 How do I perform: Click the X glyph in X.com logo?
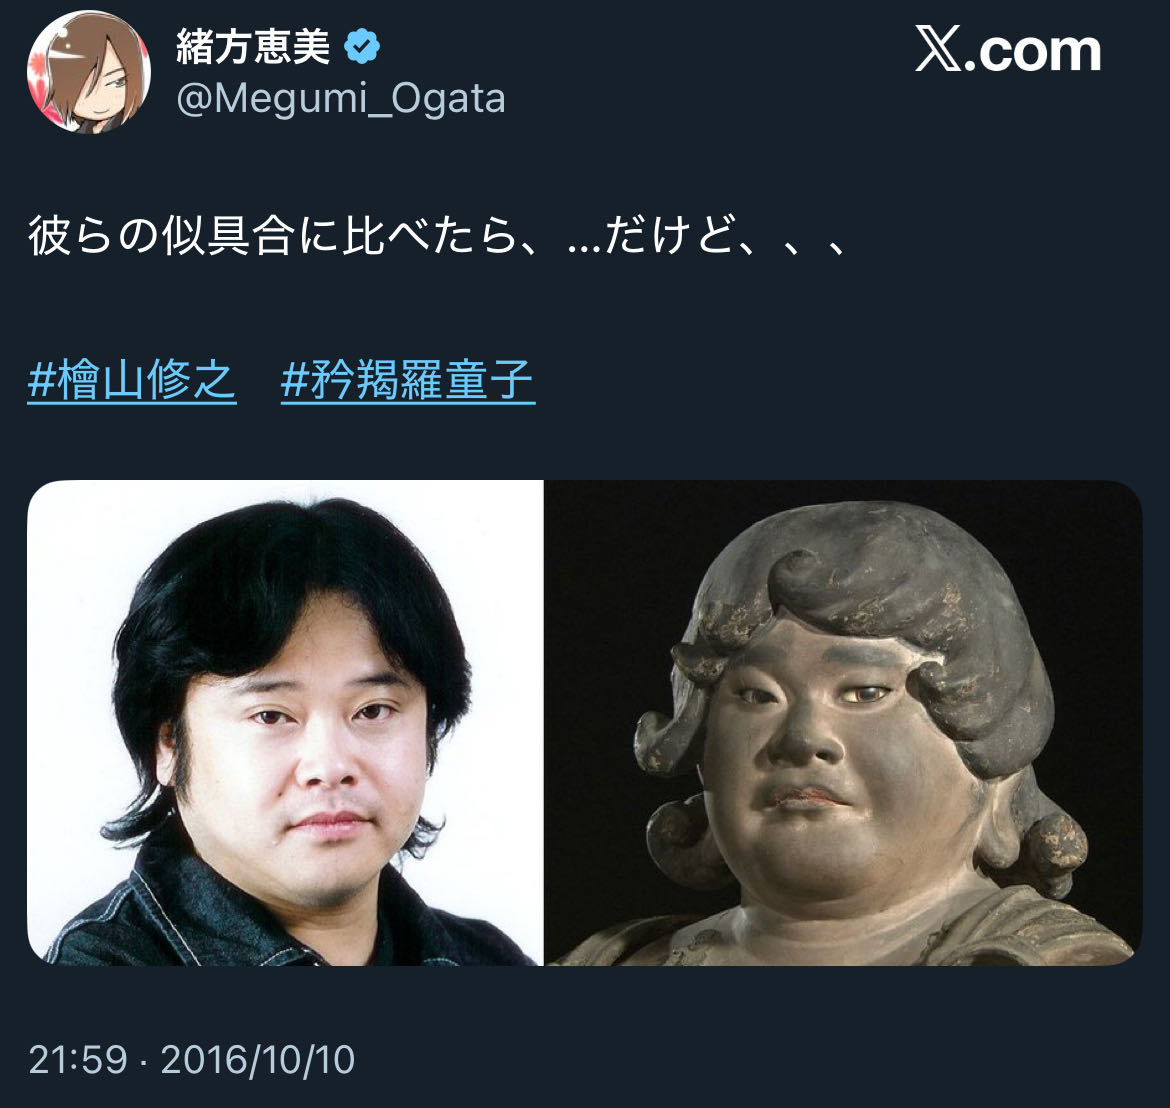point(939,48)
